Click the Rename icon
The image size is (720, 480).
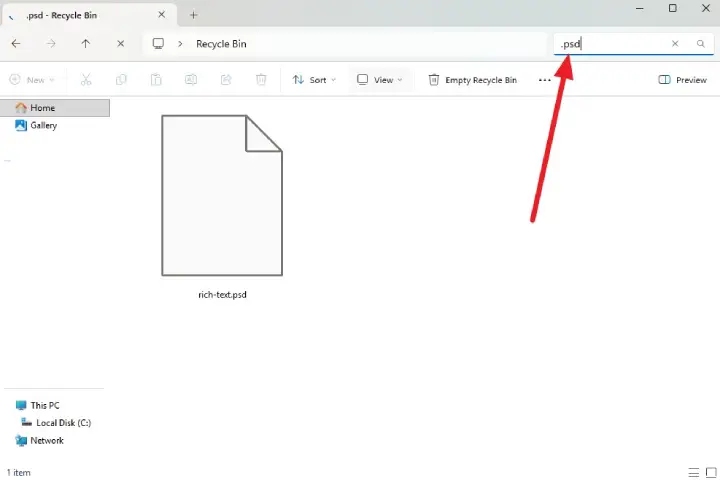pos(191,80)
